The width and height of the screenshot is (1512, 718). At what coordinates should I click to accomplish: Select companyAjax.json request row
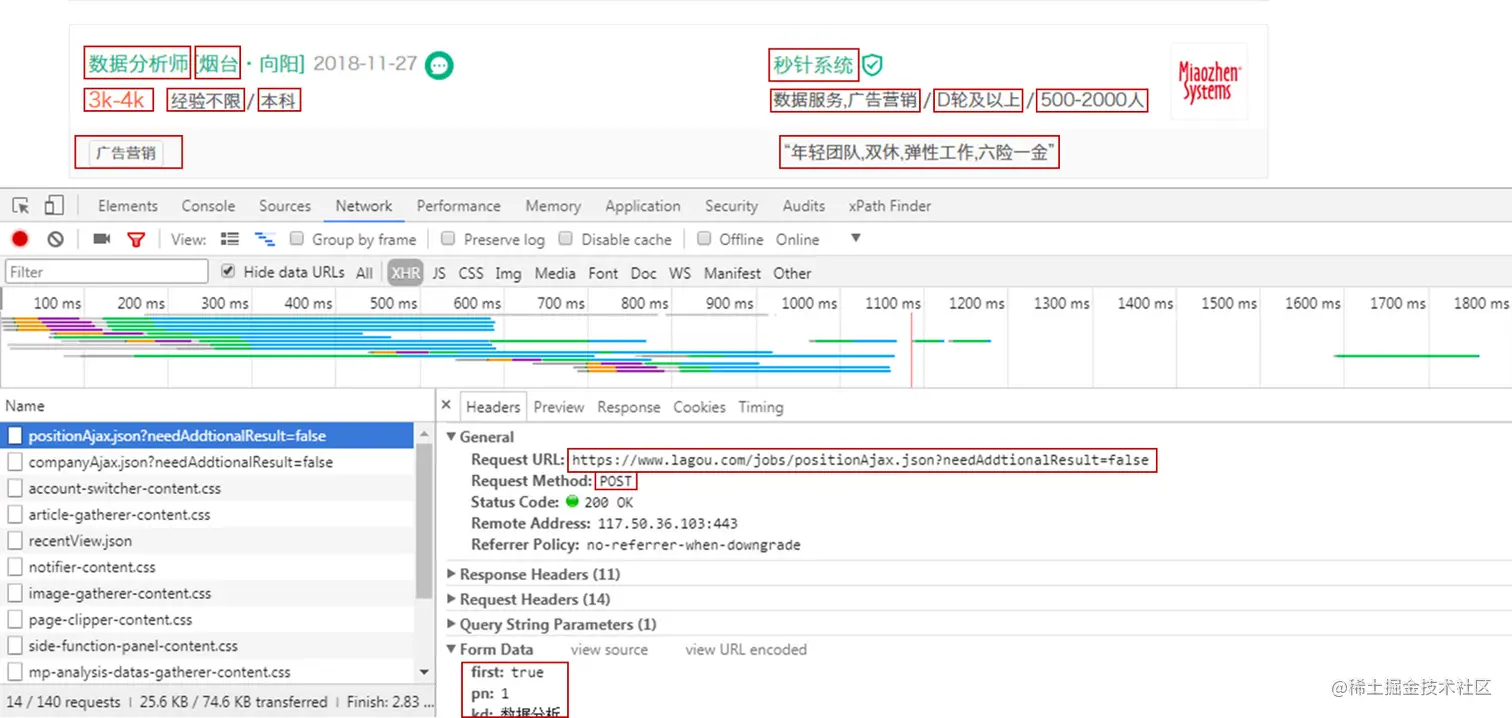207,462
